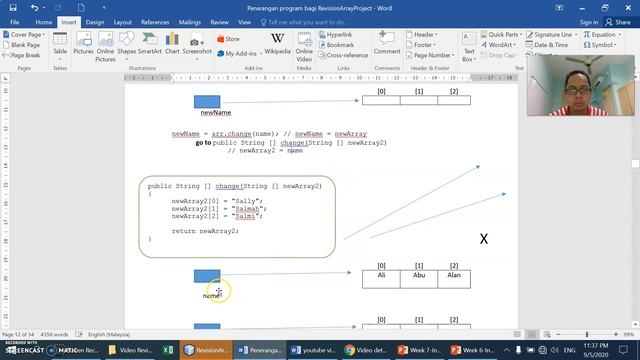Insert a Cross-reference
The width and height of the screenshot is (640, 360).
coord(343,55)
